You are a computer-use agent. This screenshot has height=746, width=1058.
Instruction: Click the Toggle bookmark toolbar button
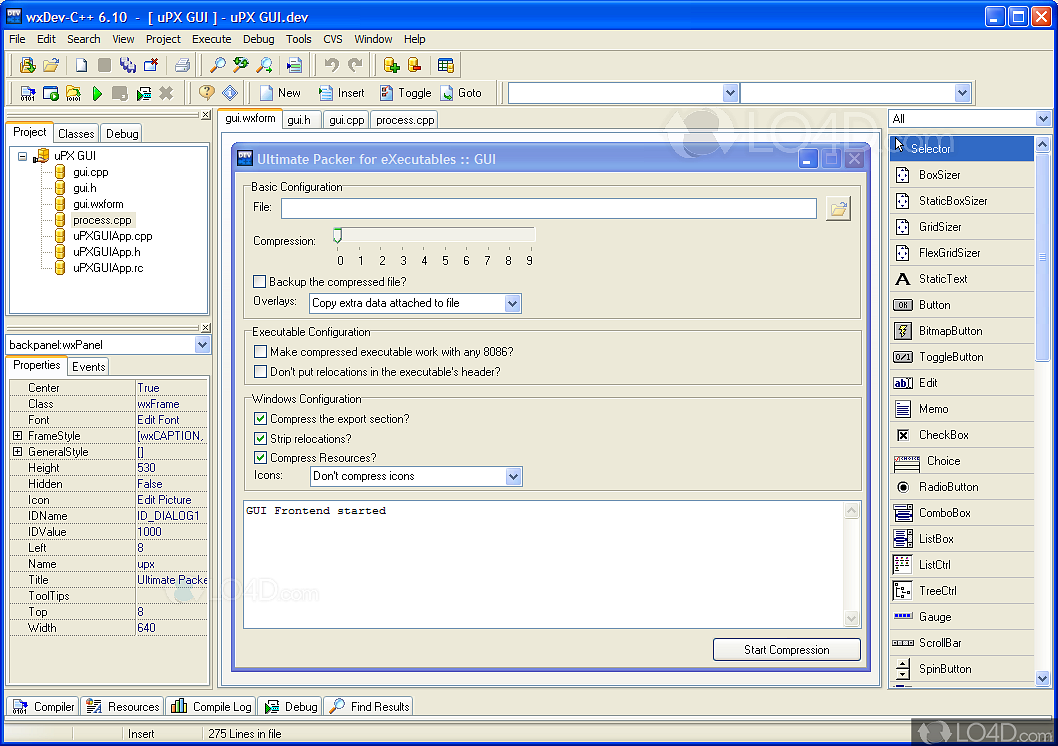tap(405, 93)
